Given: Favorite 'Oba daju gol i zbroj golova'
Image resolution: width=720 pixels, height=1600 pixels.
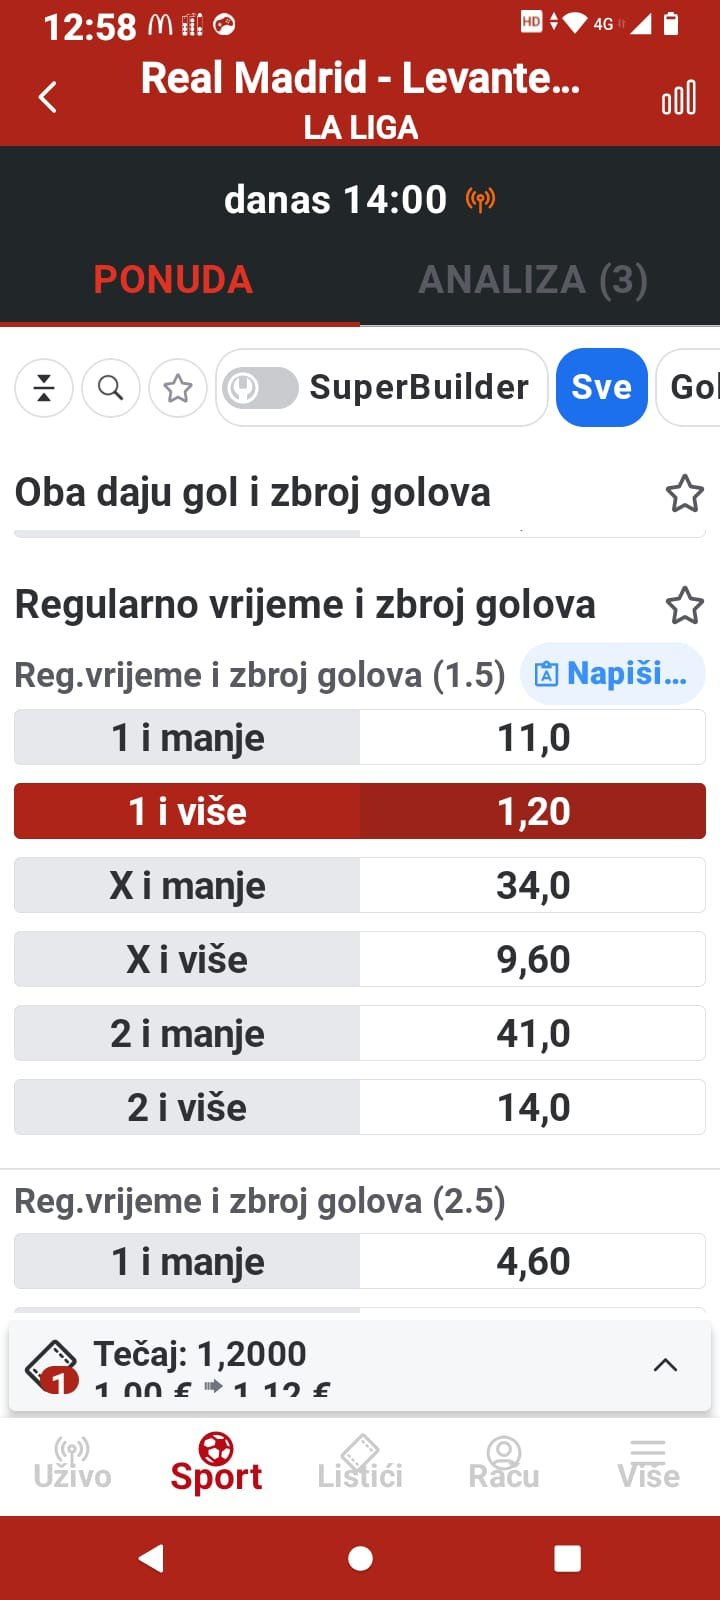Looking at the screenshot, I should coord(685,494).
